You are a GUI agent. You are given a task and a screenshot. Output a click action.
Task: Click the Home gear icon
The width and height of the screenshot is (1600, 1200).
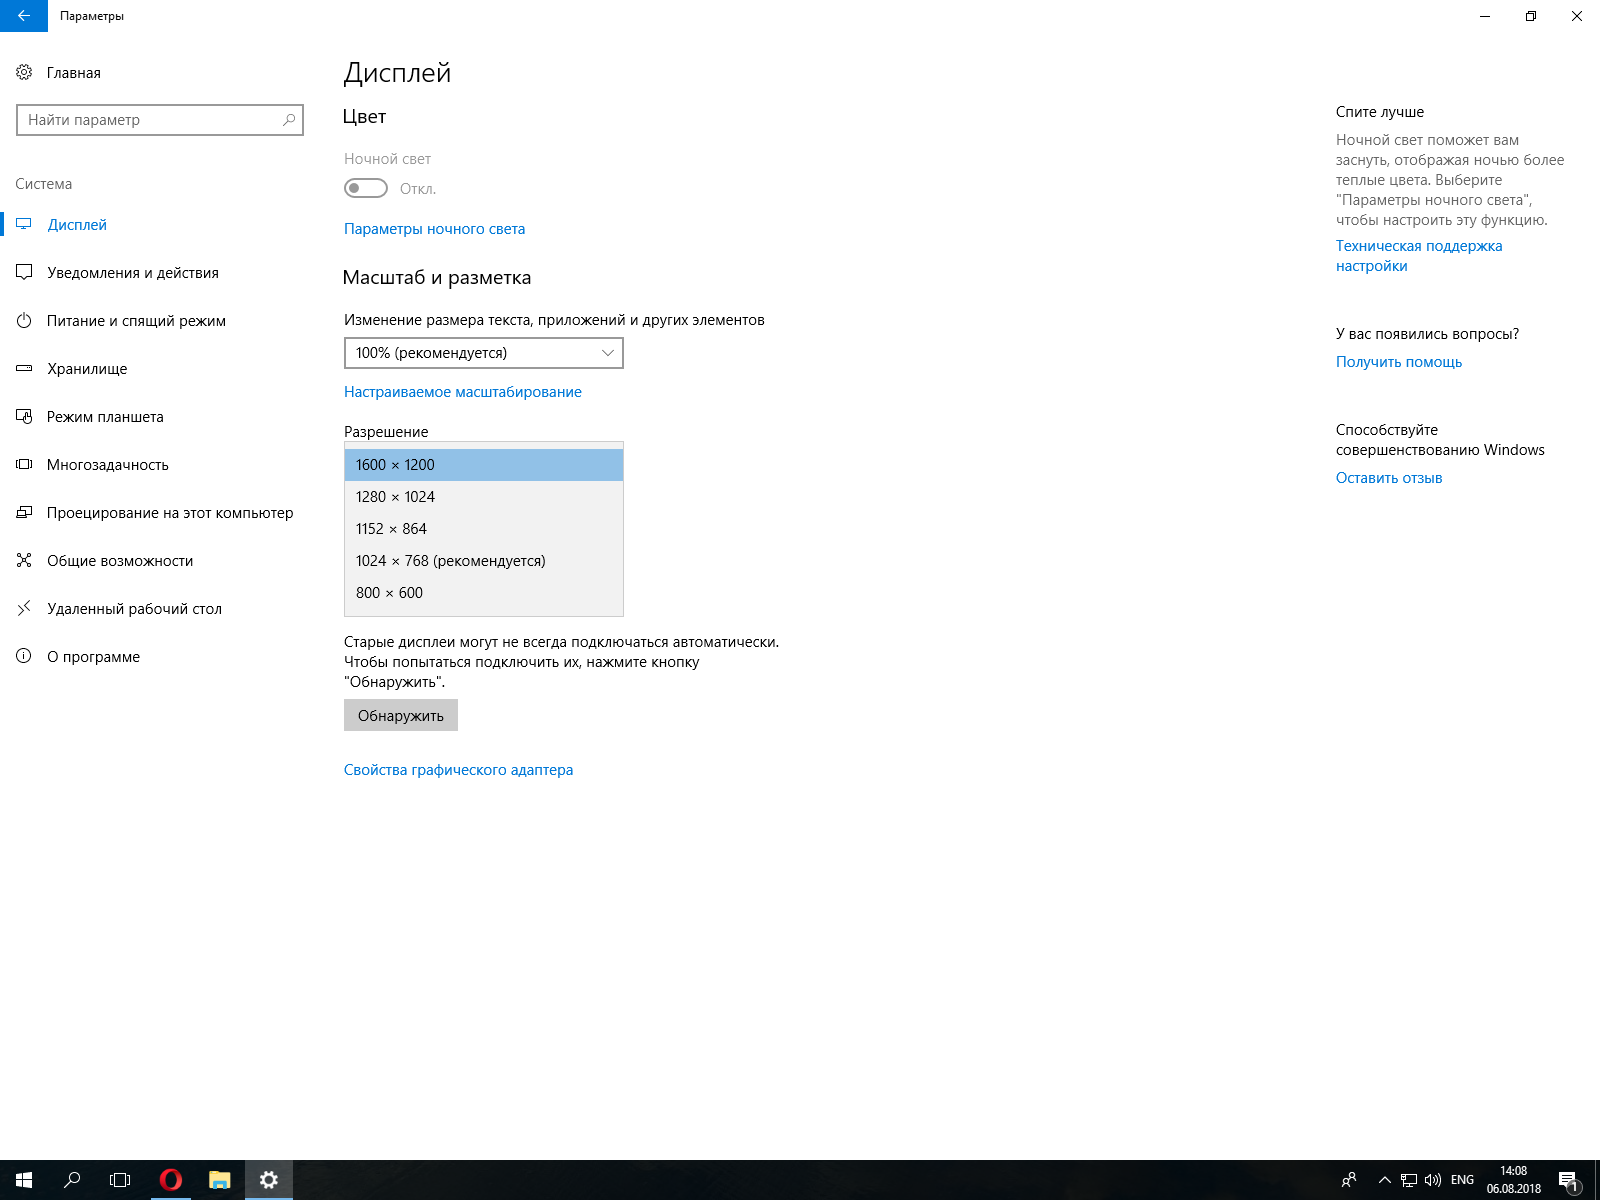coord(24,72)
